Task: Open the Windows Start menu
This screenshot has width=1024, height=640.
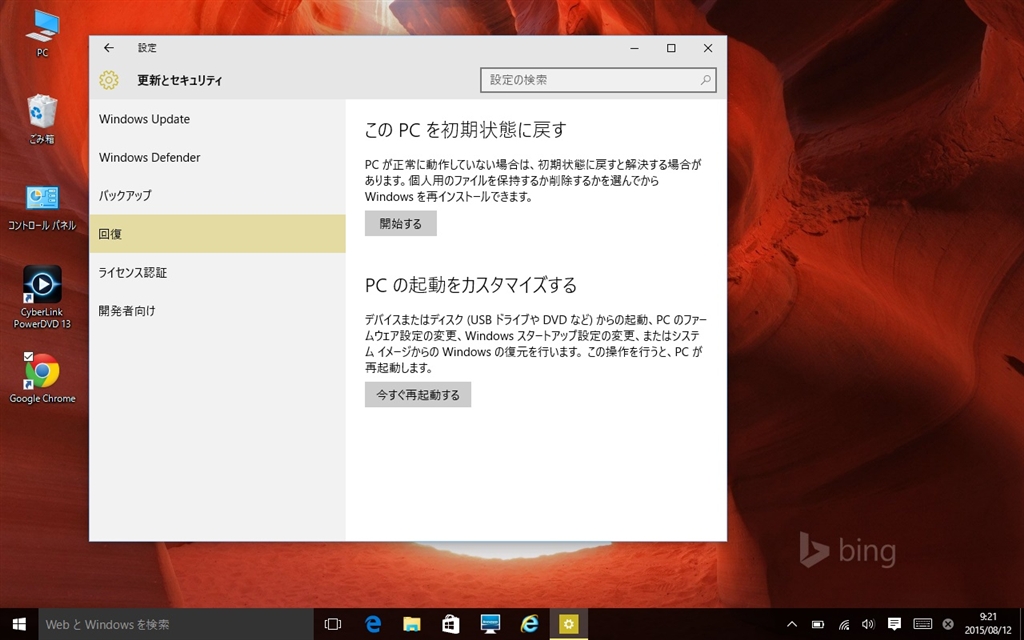Action: tap(19, 624)
